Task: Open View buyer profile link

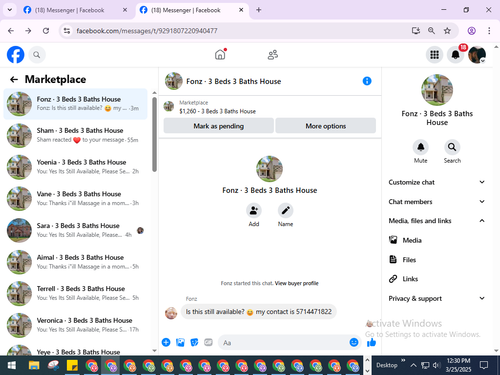Action: (297, 283)
